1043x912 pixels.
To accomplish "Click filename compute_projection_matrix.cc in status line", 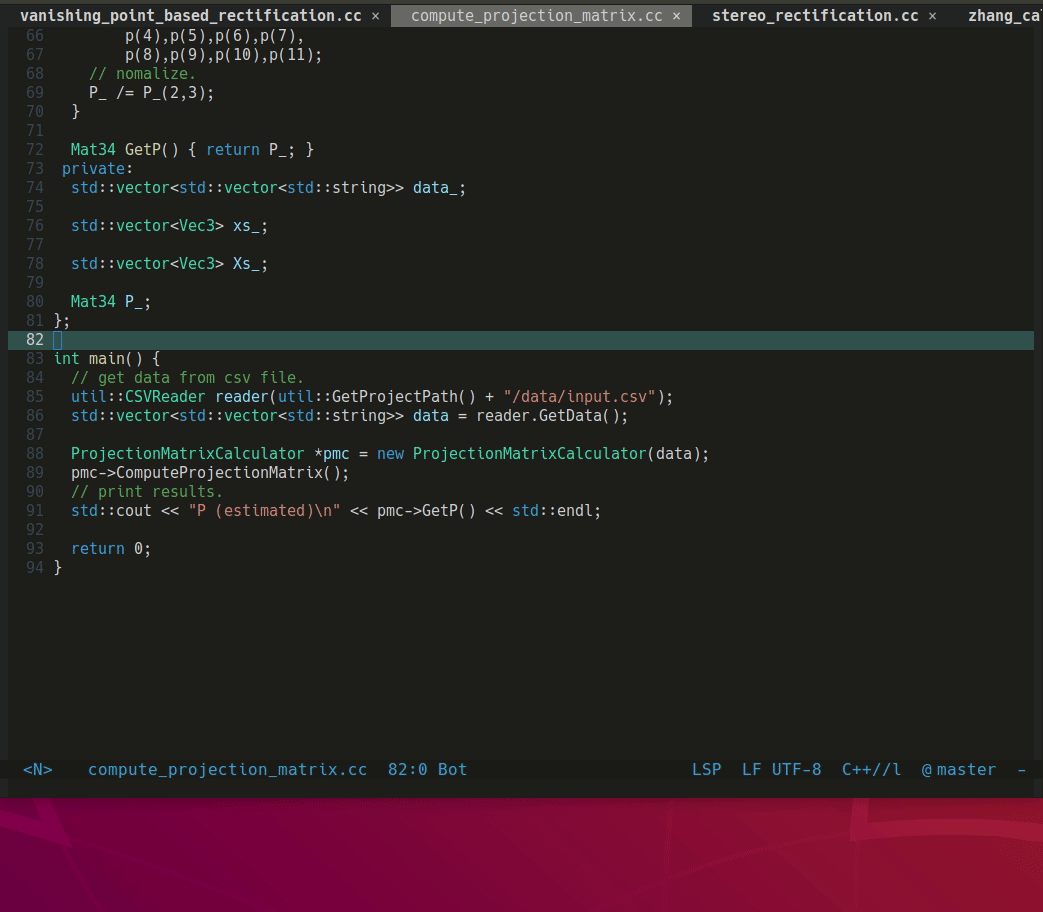I will click(227, 770).
